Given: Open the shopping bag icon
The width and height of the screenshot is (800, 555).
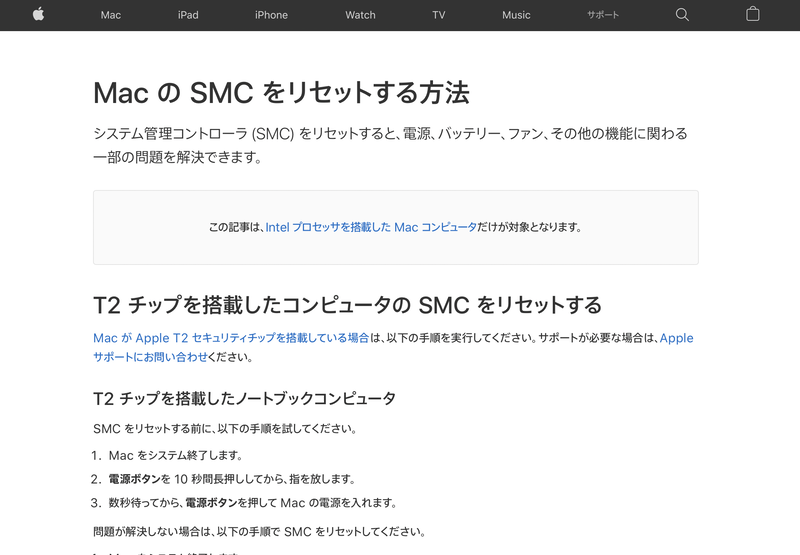Looking at the screenshot, I should pos(753,14).
